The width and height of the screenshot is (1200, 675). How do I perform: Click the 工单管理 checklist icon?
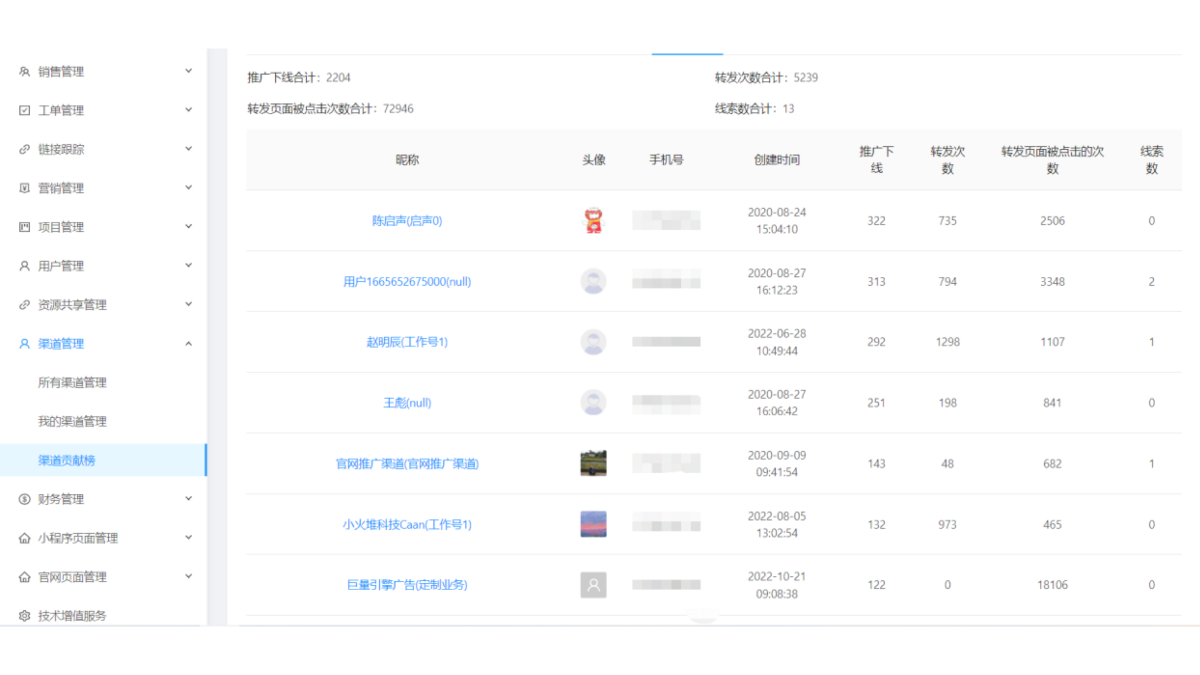pyautogui.click(x=25, y=111)
